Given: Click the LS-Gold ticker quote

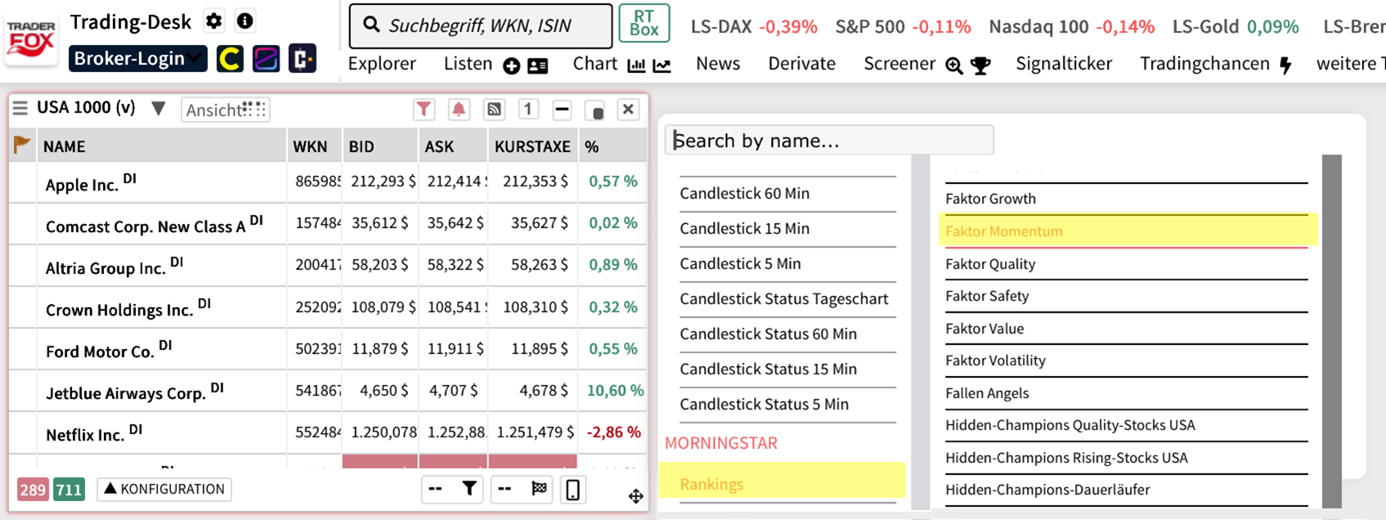Looking at the screenshot, I should [x=1235, y=27].
